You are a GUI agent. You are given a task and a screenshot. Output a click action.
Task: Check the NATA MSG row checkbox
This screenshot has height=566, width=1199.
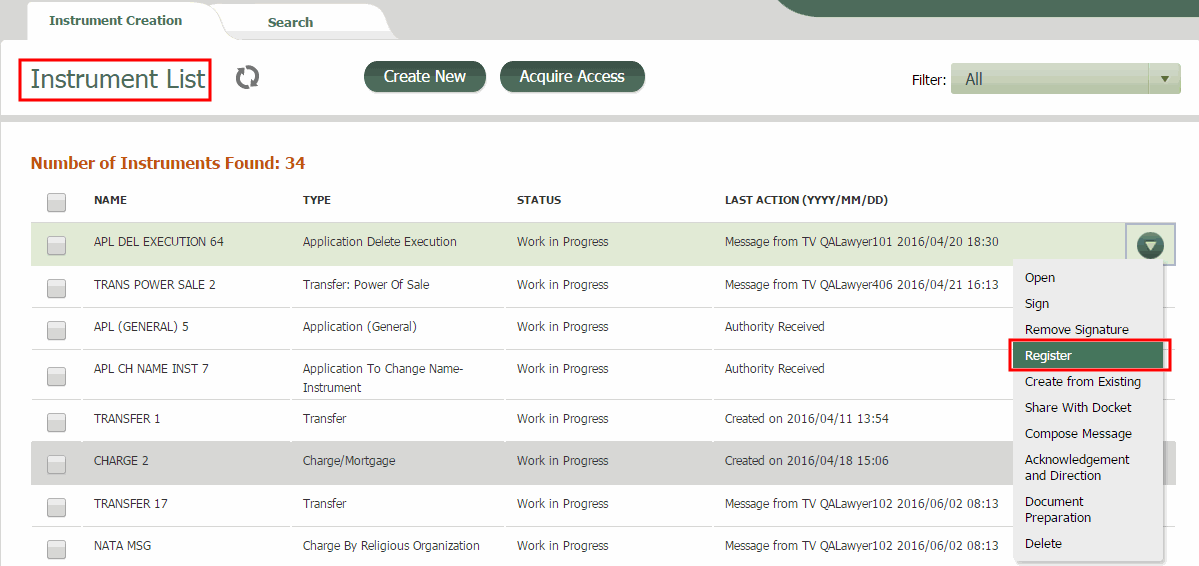pos(57,548)
